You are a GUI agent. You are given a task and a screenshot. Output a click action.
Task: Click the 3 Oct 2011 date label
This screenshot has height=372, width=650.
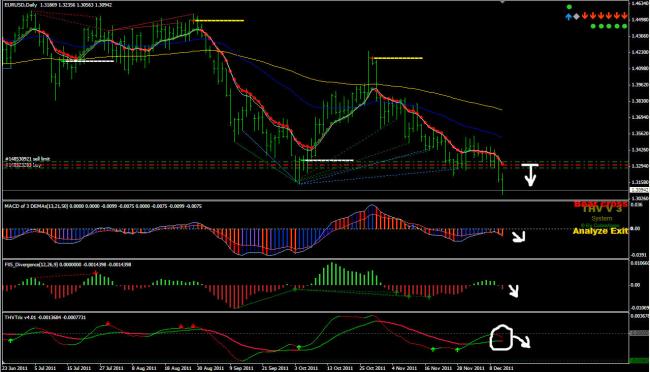[x=306, y=368]
